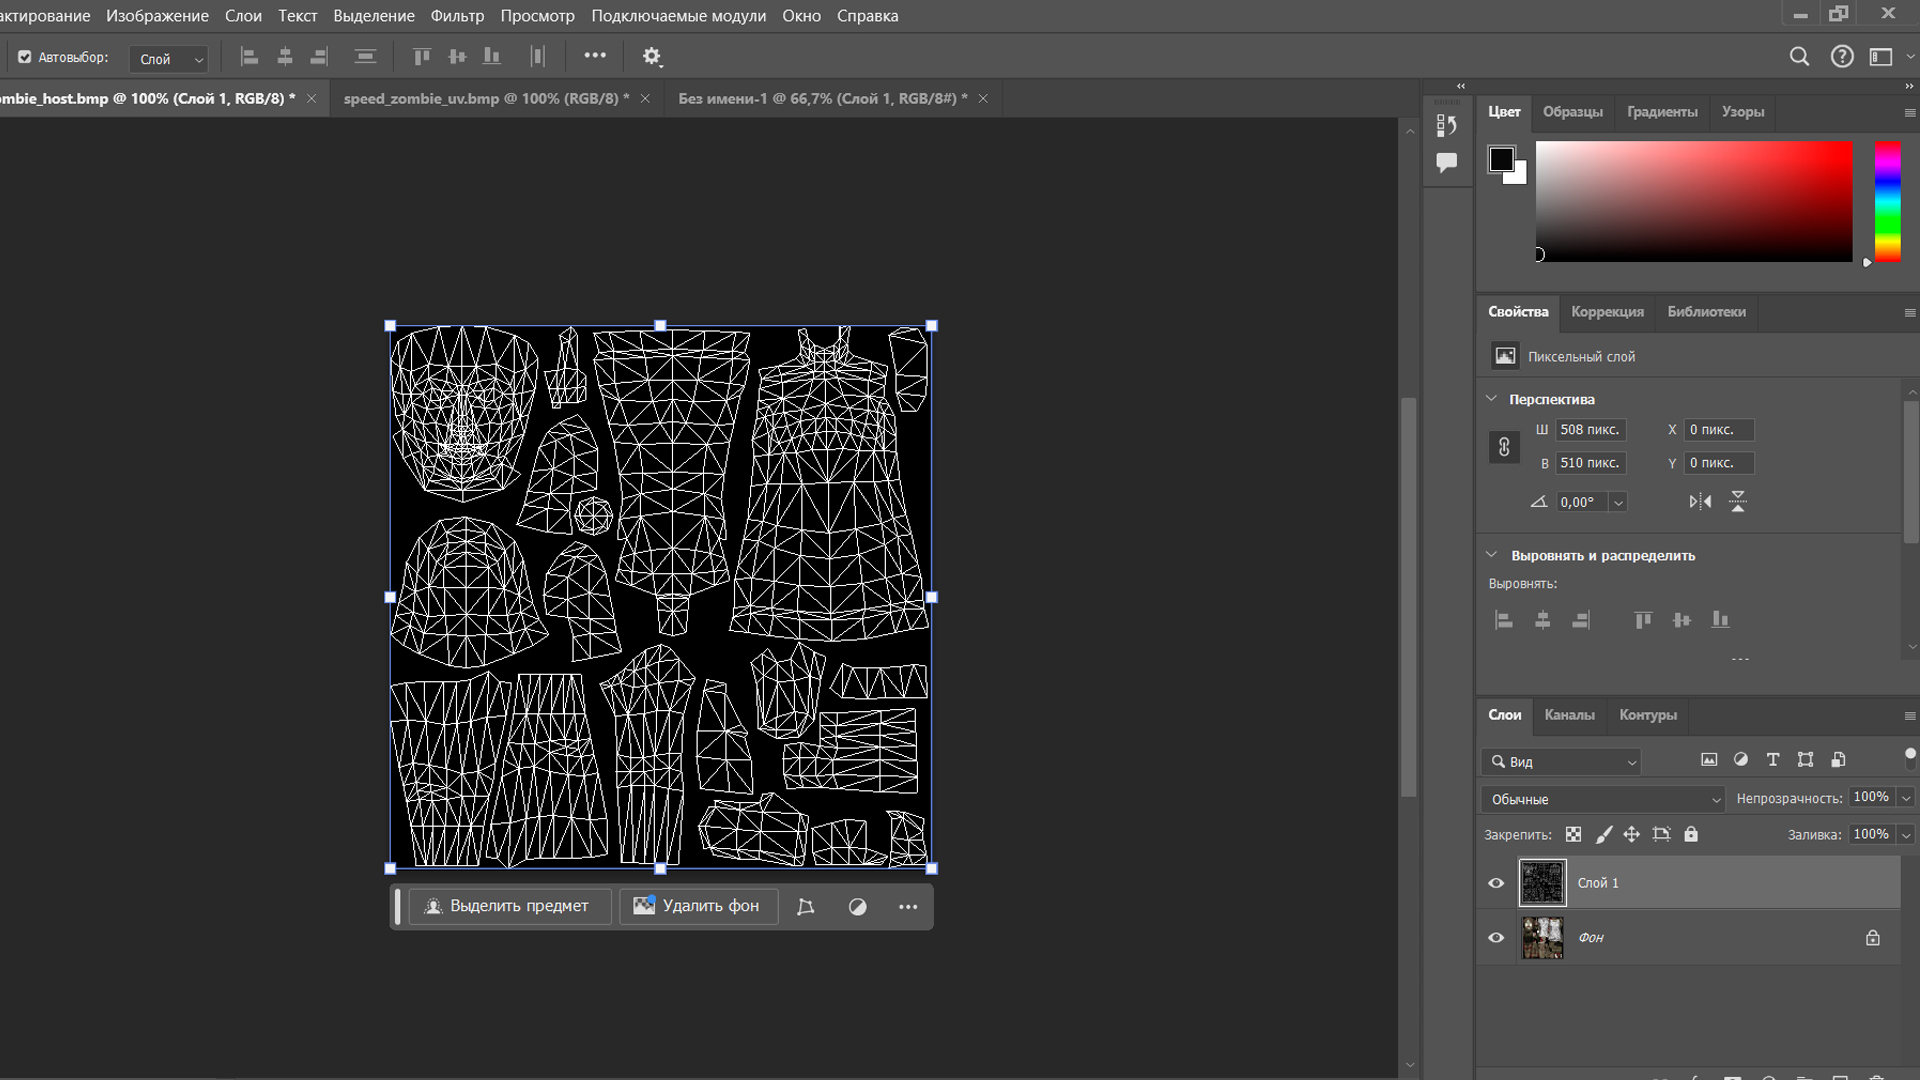The height and width of the screenshot is (1080, 1920).
Task: Click the flip vertical icon in Properties
Action: [1738, 502]
